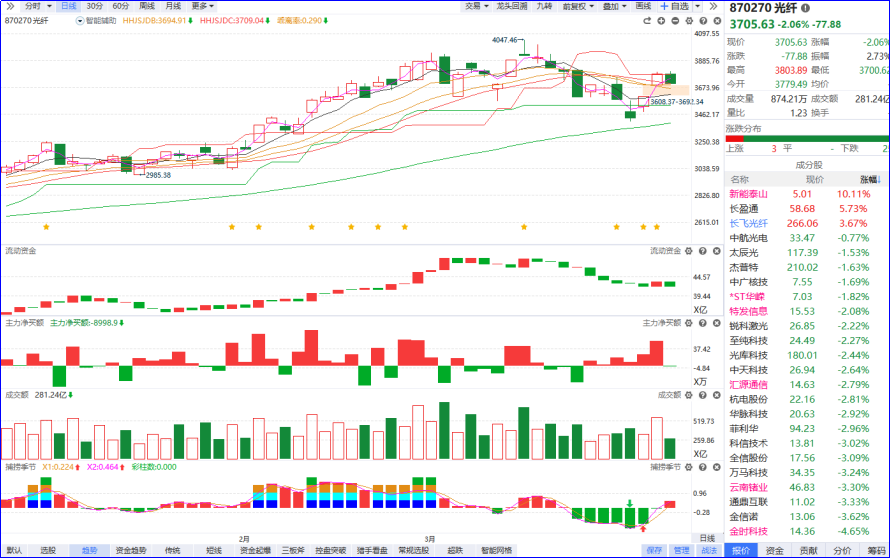The height and width of the screenshot is (559, 891).
Task: Select 月线 monthly chart period
Action: pos(173,6)
